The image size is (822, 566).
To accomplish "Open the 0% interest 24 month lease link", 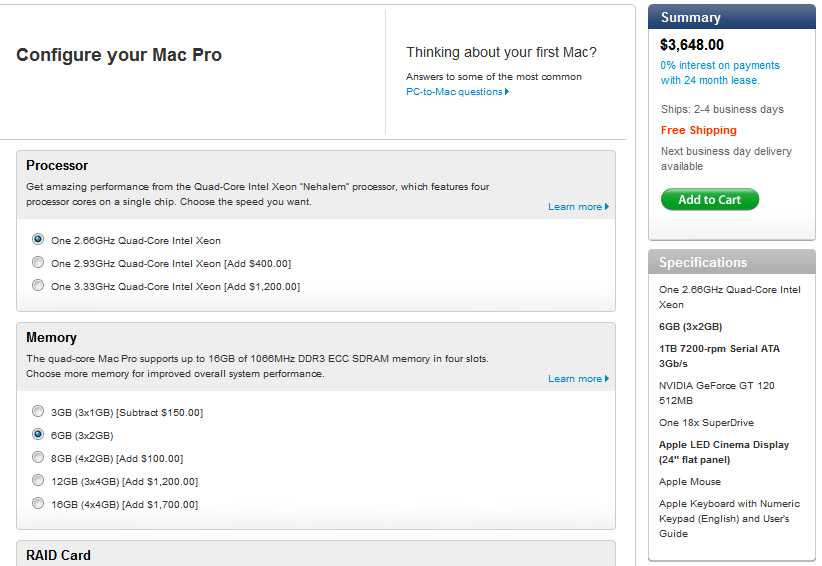I will (719, 73).
